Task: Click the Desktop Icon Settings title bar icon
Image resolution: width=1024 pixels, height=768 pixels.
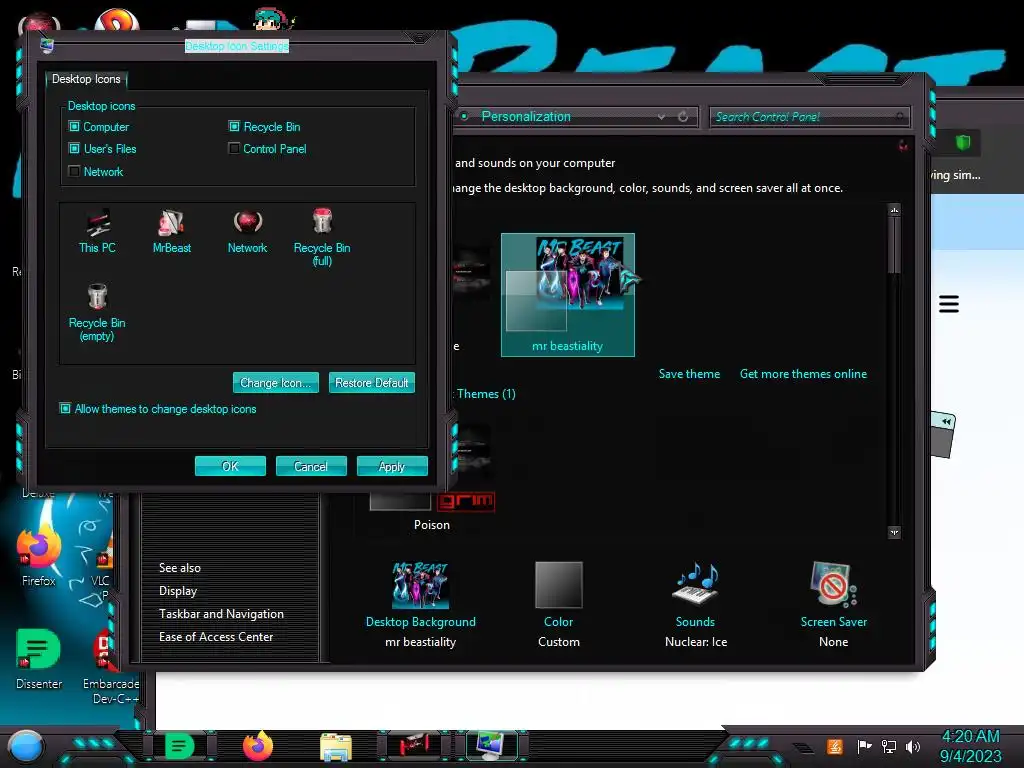Action: (x=46, y=45)
